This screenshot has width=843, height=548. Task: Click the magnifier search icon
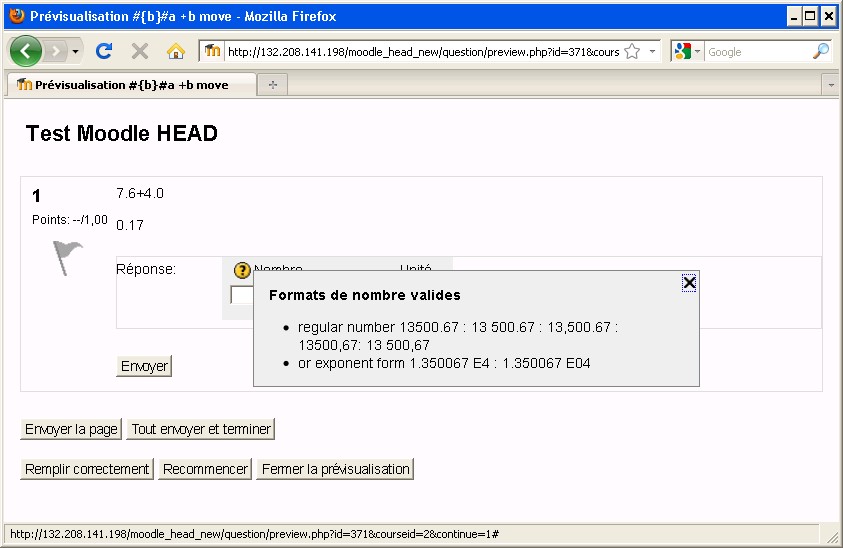click(821, 52)
